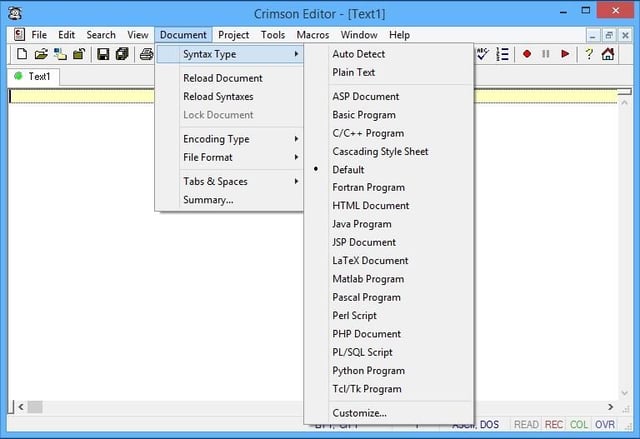Viewport: 640px width, 439px height.
Task: Set syntax to C/C++ Program
Action: click(x=389, y=133)
